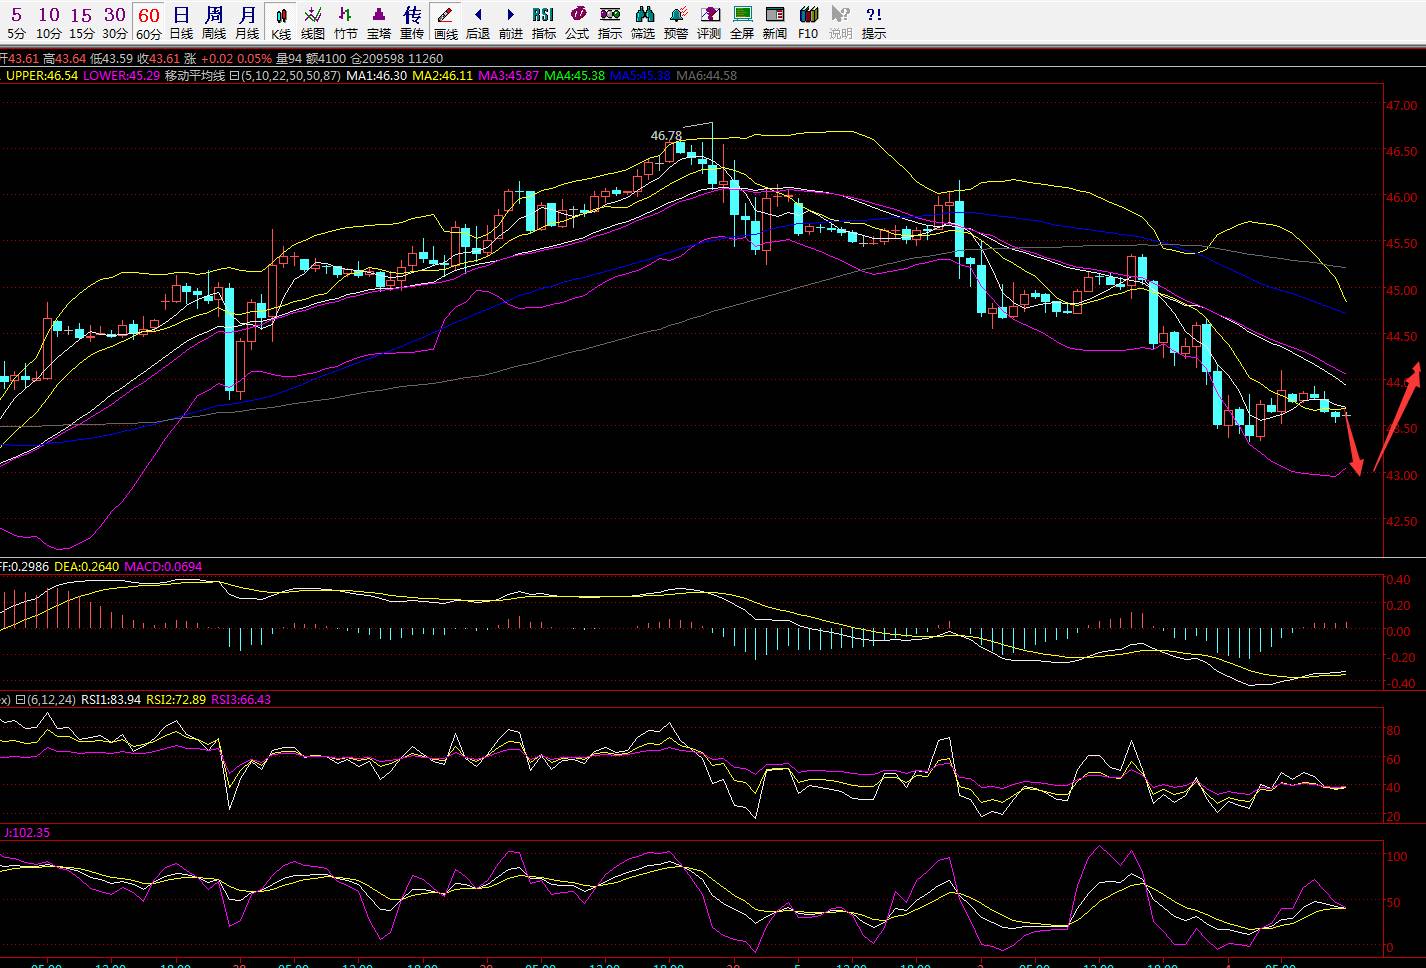
Task: Click the UPPER:46.54 band value
Action: pos(42,75)
